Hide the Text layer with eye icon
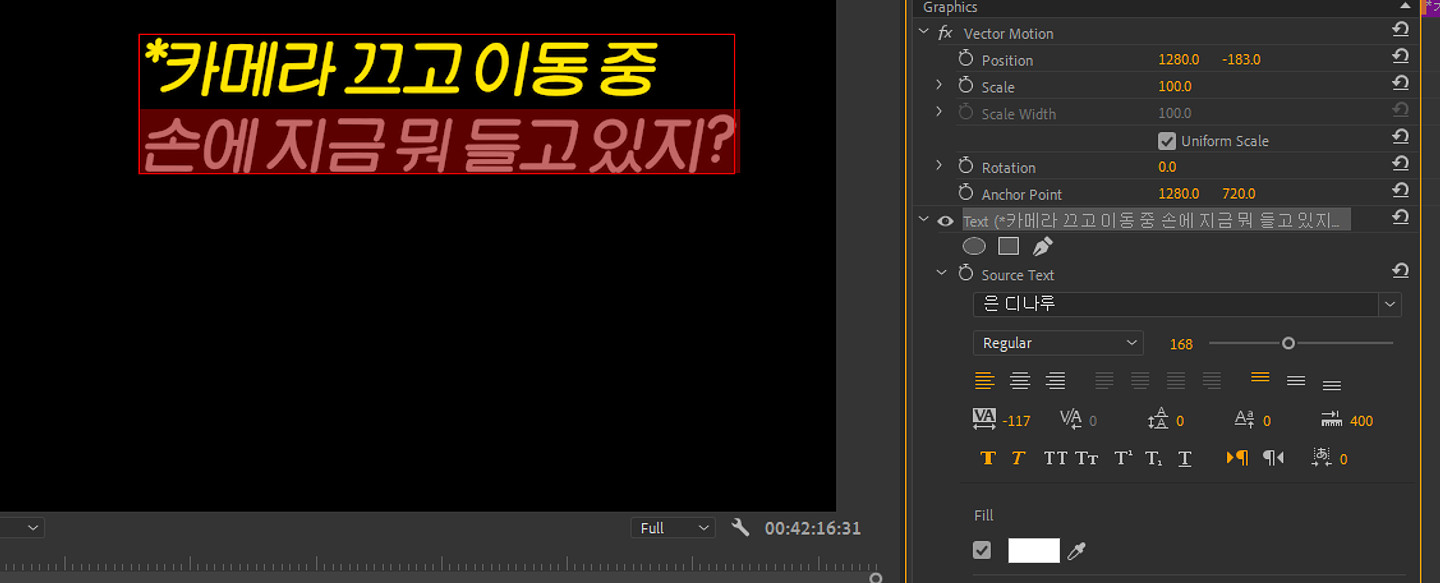The height and width of the screenshot is (583, 1440). point(945,221)
